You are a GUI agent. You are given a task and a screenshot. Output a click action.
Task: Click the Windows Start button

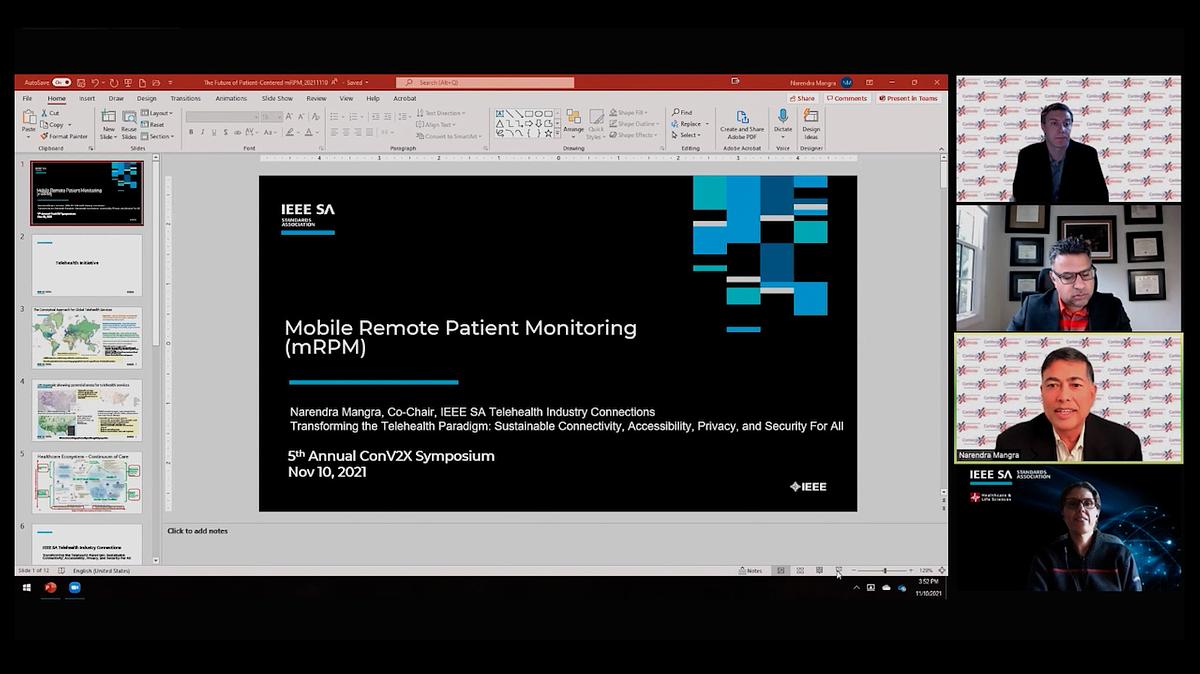pyautogui.click(x=26, y=588)
